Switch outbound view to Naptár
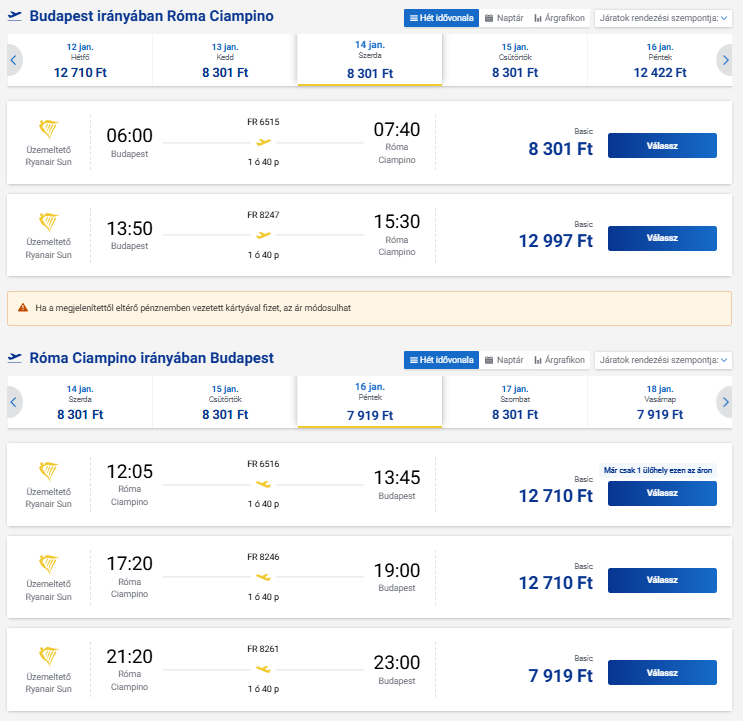 pos(504,18)
